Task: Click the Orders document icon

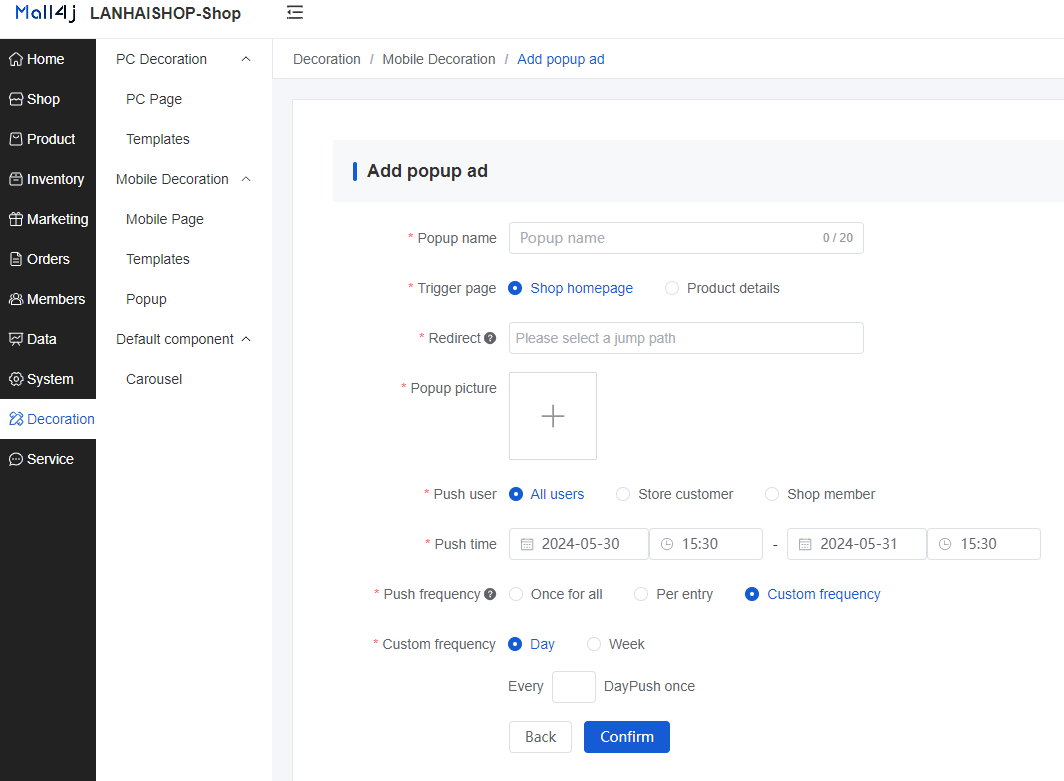Action: [x=16, y=259]
